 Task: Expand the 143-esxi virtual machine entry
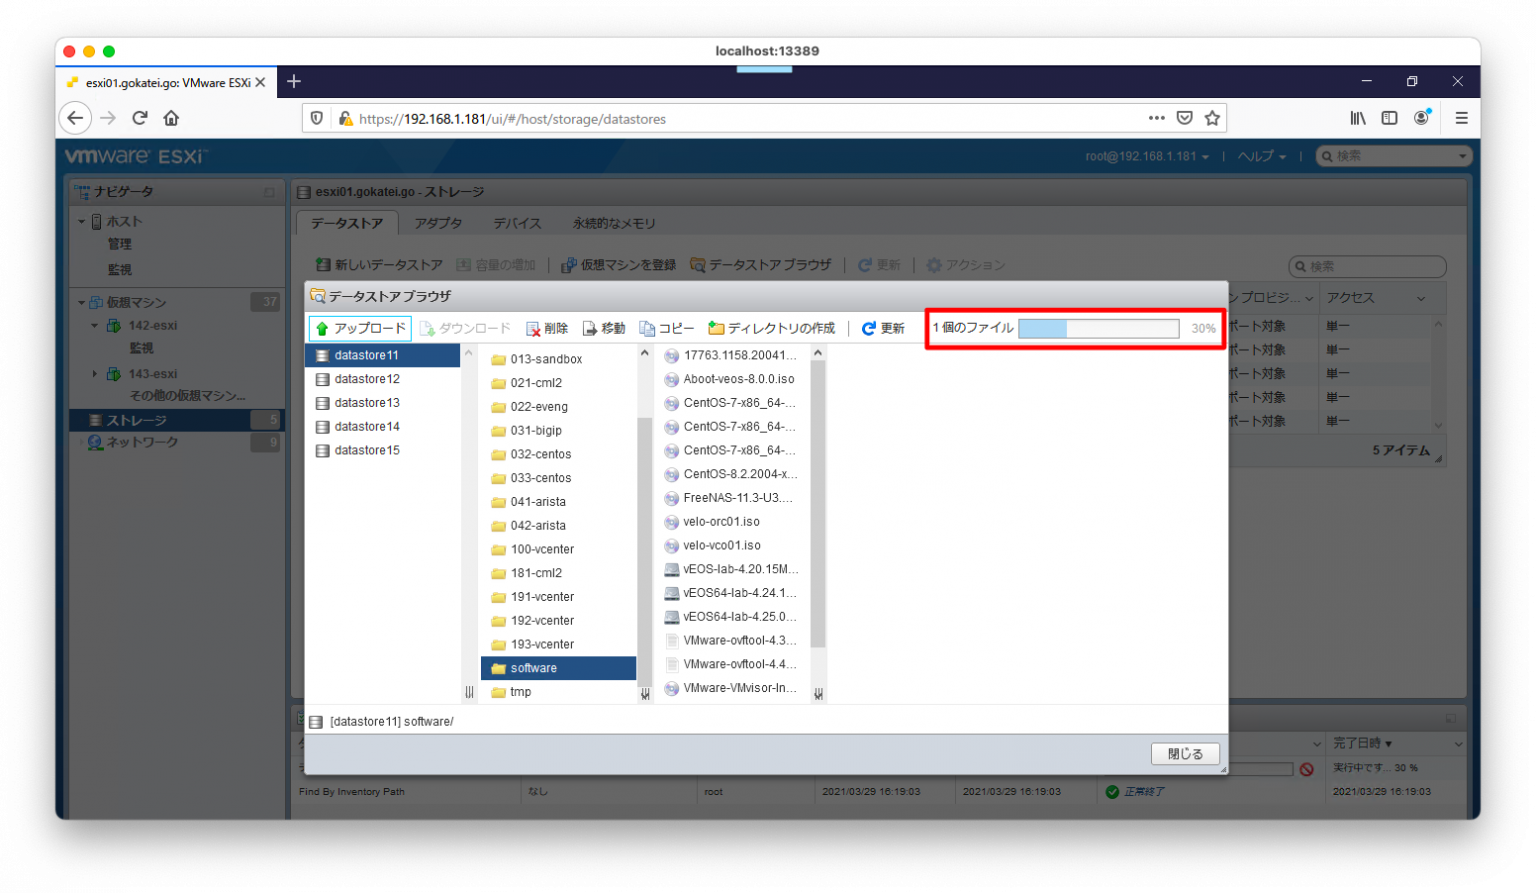point(96,373)
